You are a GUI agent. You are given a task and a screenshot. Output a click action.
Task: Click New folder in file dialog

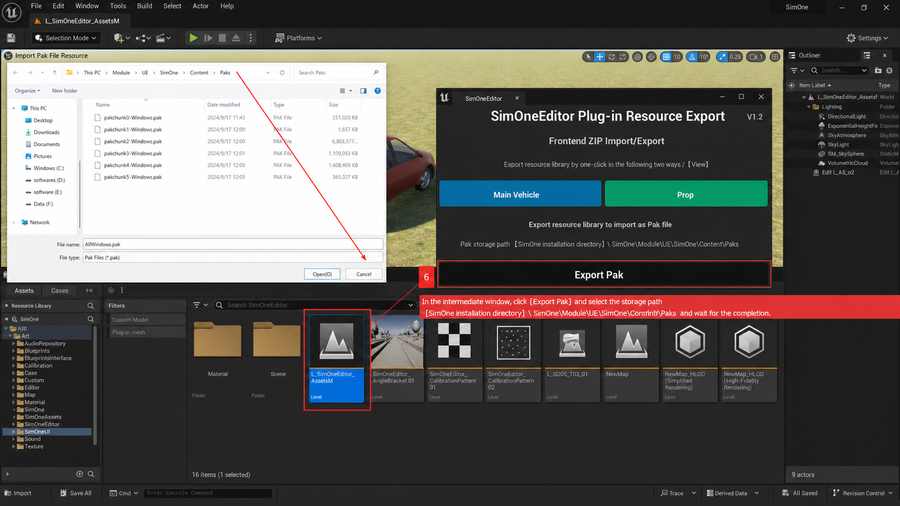coord(64,91)
